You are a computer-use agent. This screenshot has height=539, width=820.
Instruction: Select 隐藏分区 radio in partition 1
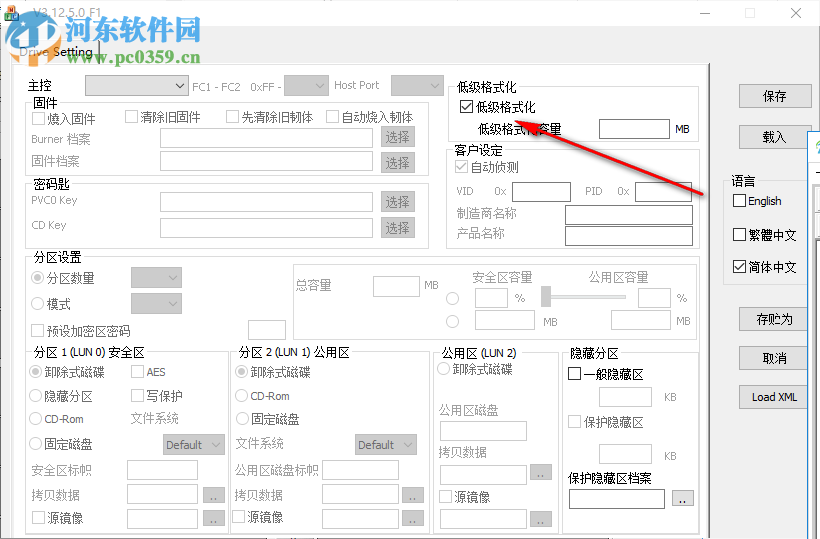point(36,396)
